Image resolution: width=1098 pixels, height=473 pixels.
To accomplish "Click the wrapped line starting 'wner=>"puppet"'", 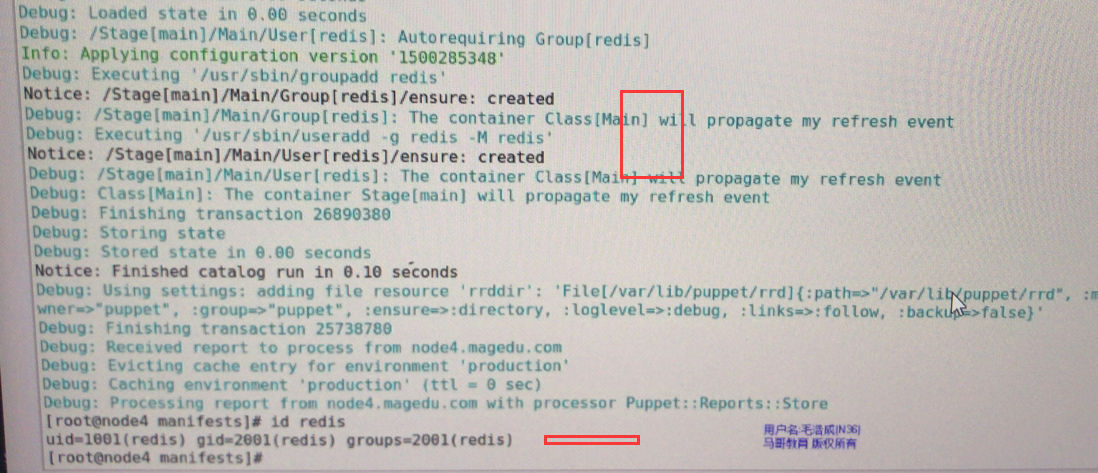I will click(541, 310).
